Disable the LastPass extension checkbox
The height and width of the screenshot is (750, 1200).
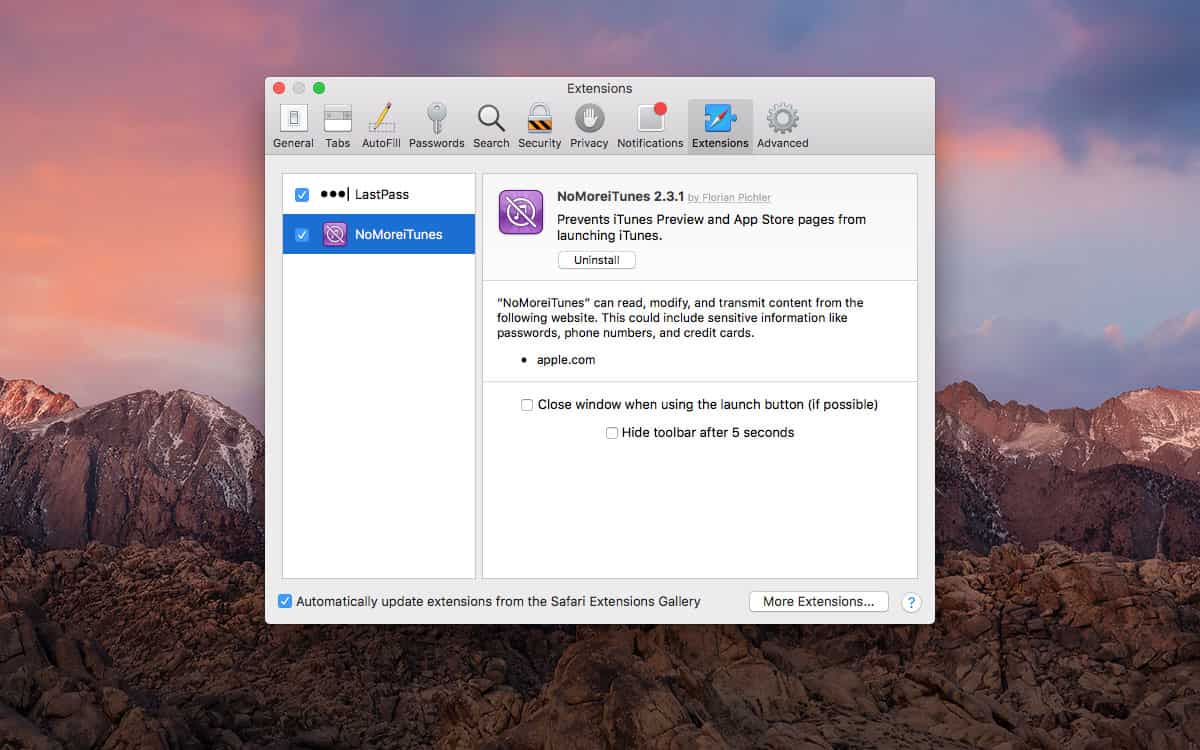(x=302, y=195)
